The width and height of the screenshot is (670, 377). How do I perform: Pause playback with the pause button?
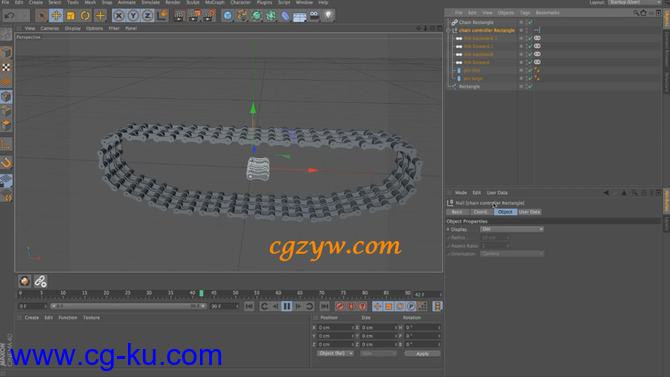(287, 306)
